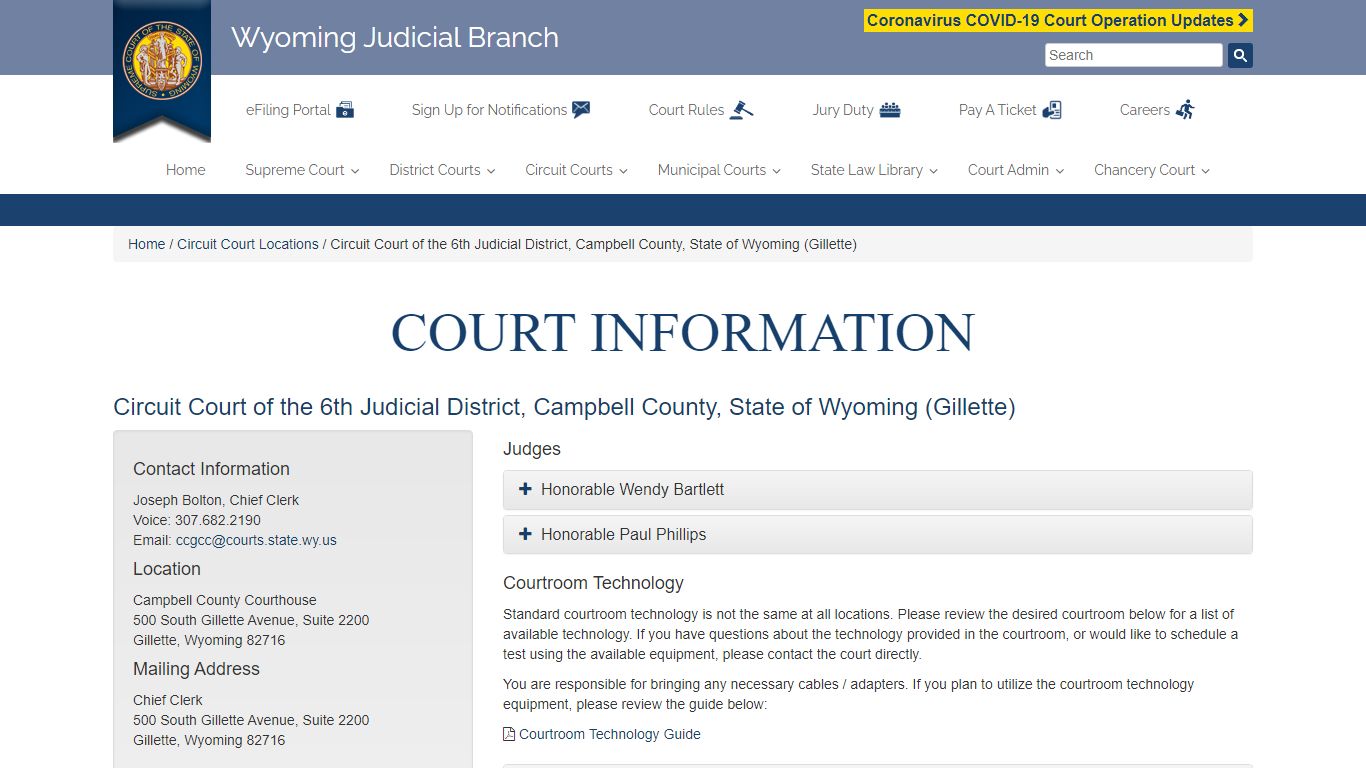This screenshot has height=768, width=1366.
Task: Click the Courtroom Technology heading
Action: point(593,583)
